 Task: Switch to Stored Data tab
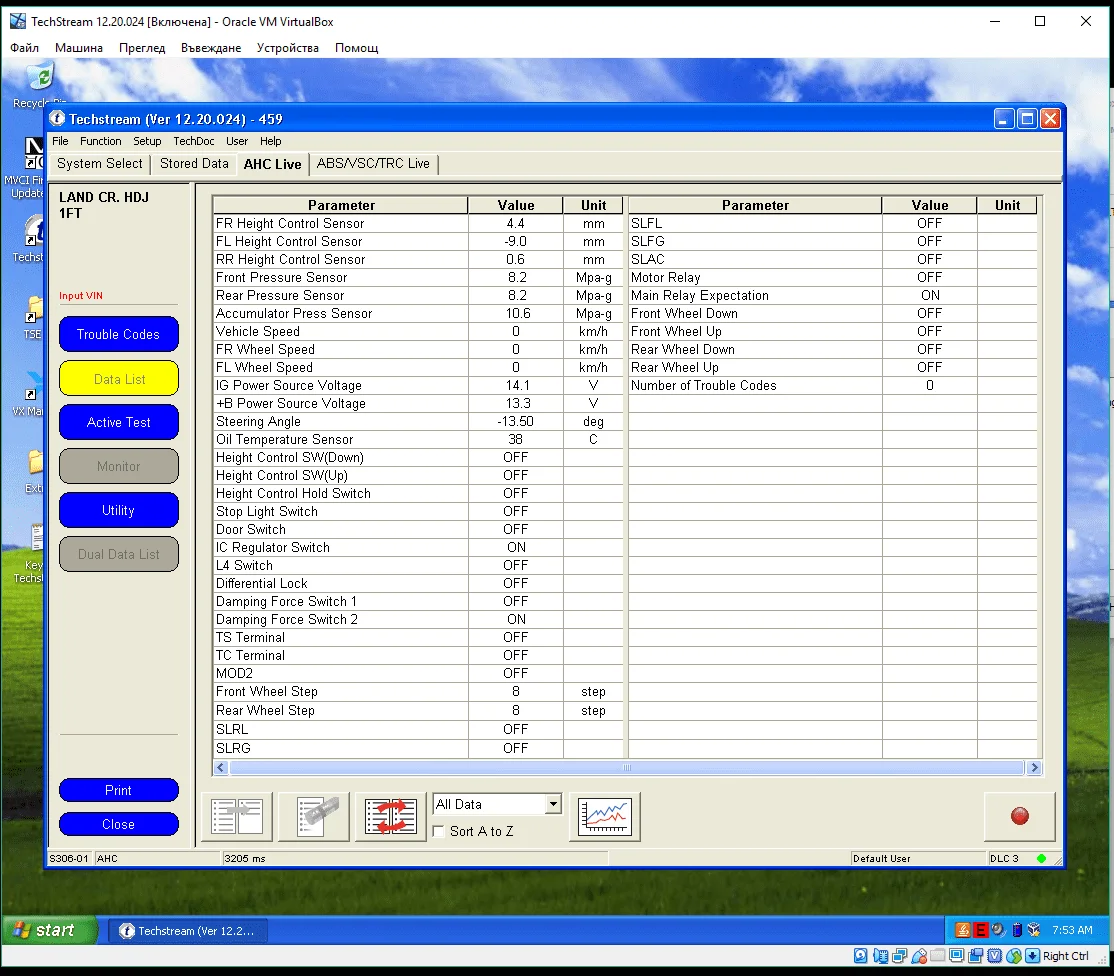tap(194, 163)
